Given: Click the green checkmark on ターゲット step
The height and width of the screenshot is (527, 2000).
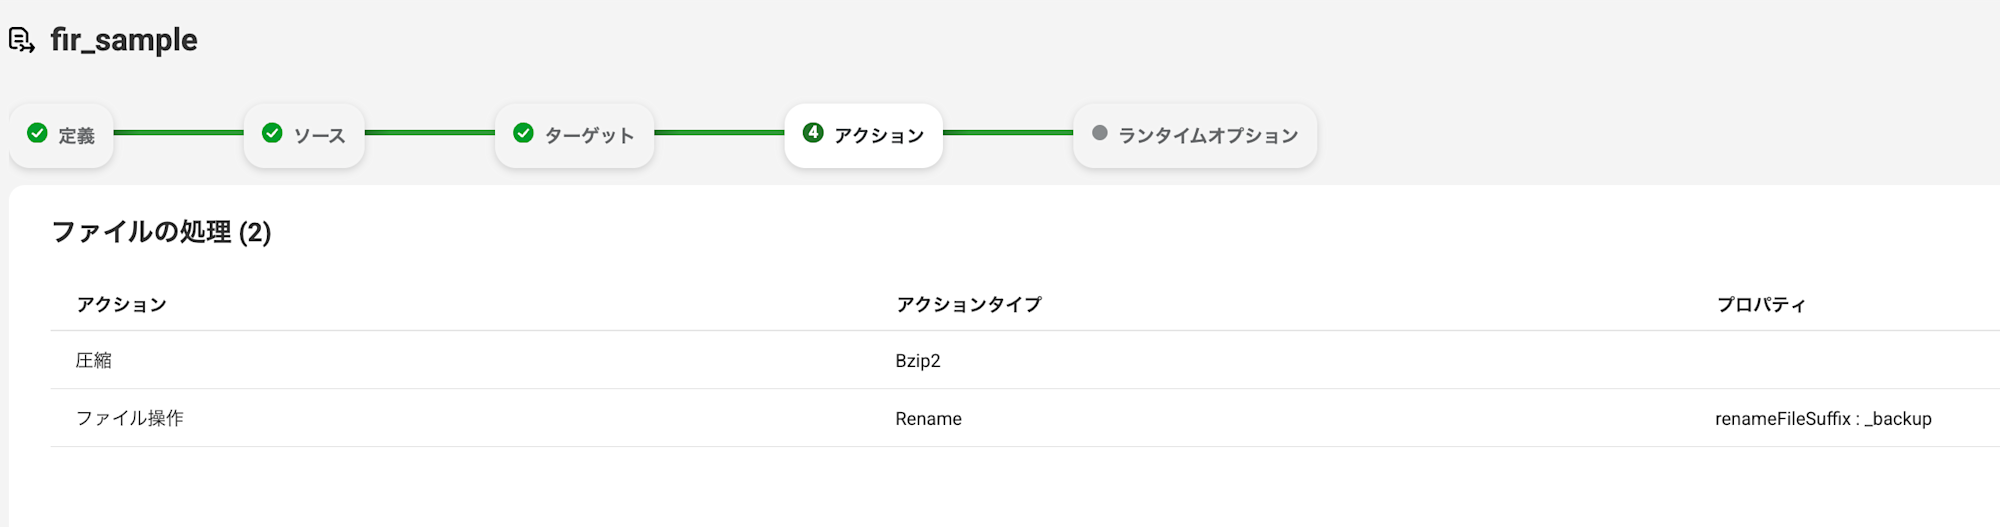Looking at the screenshot, I should (523, 133).
